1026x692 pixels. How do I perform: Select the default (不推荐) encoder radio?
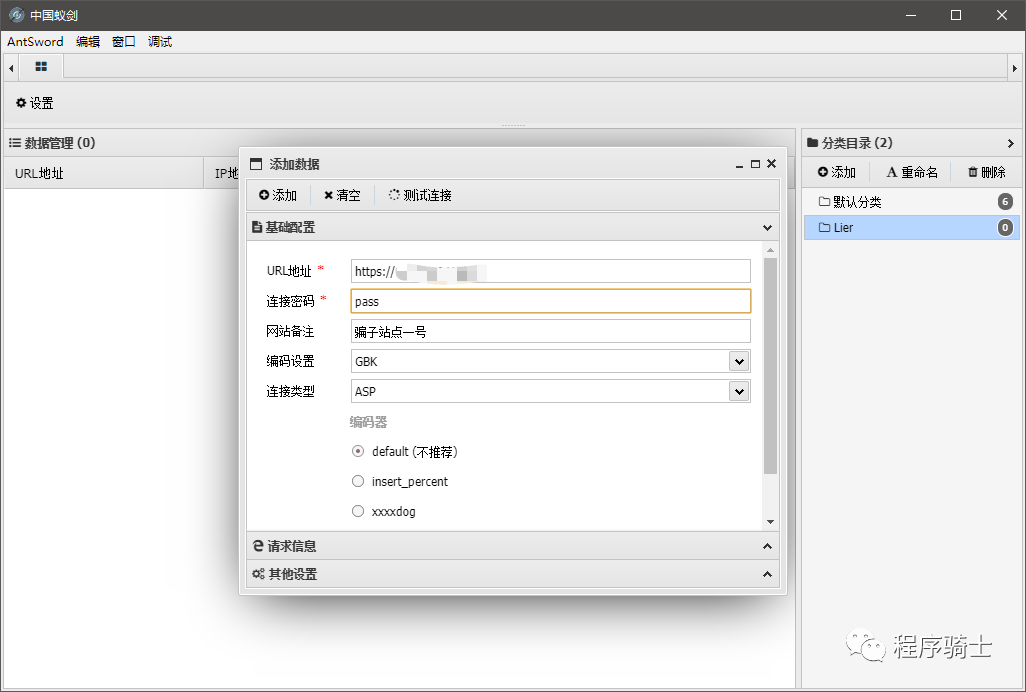click(x=358, y=451)
